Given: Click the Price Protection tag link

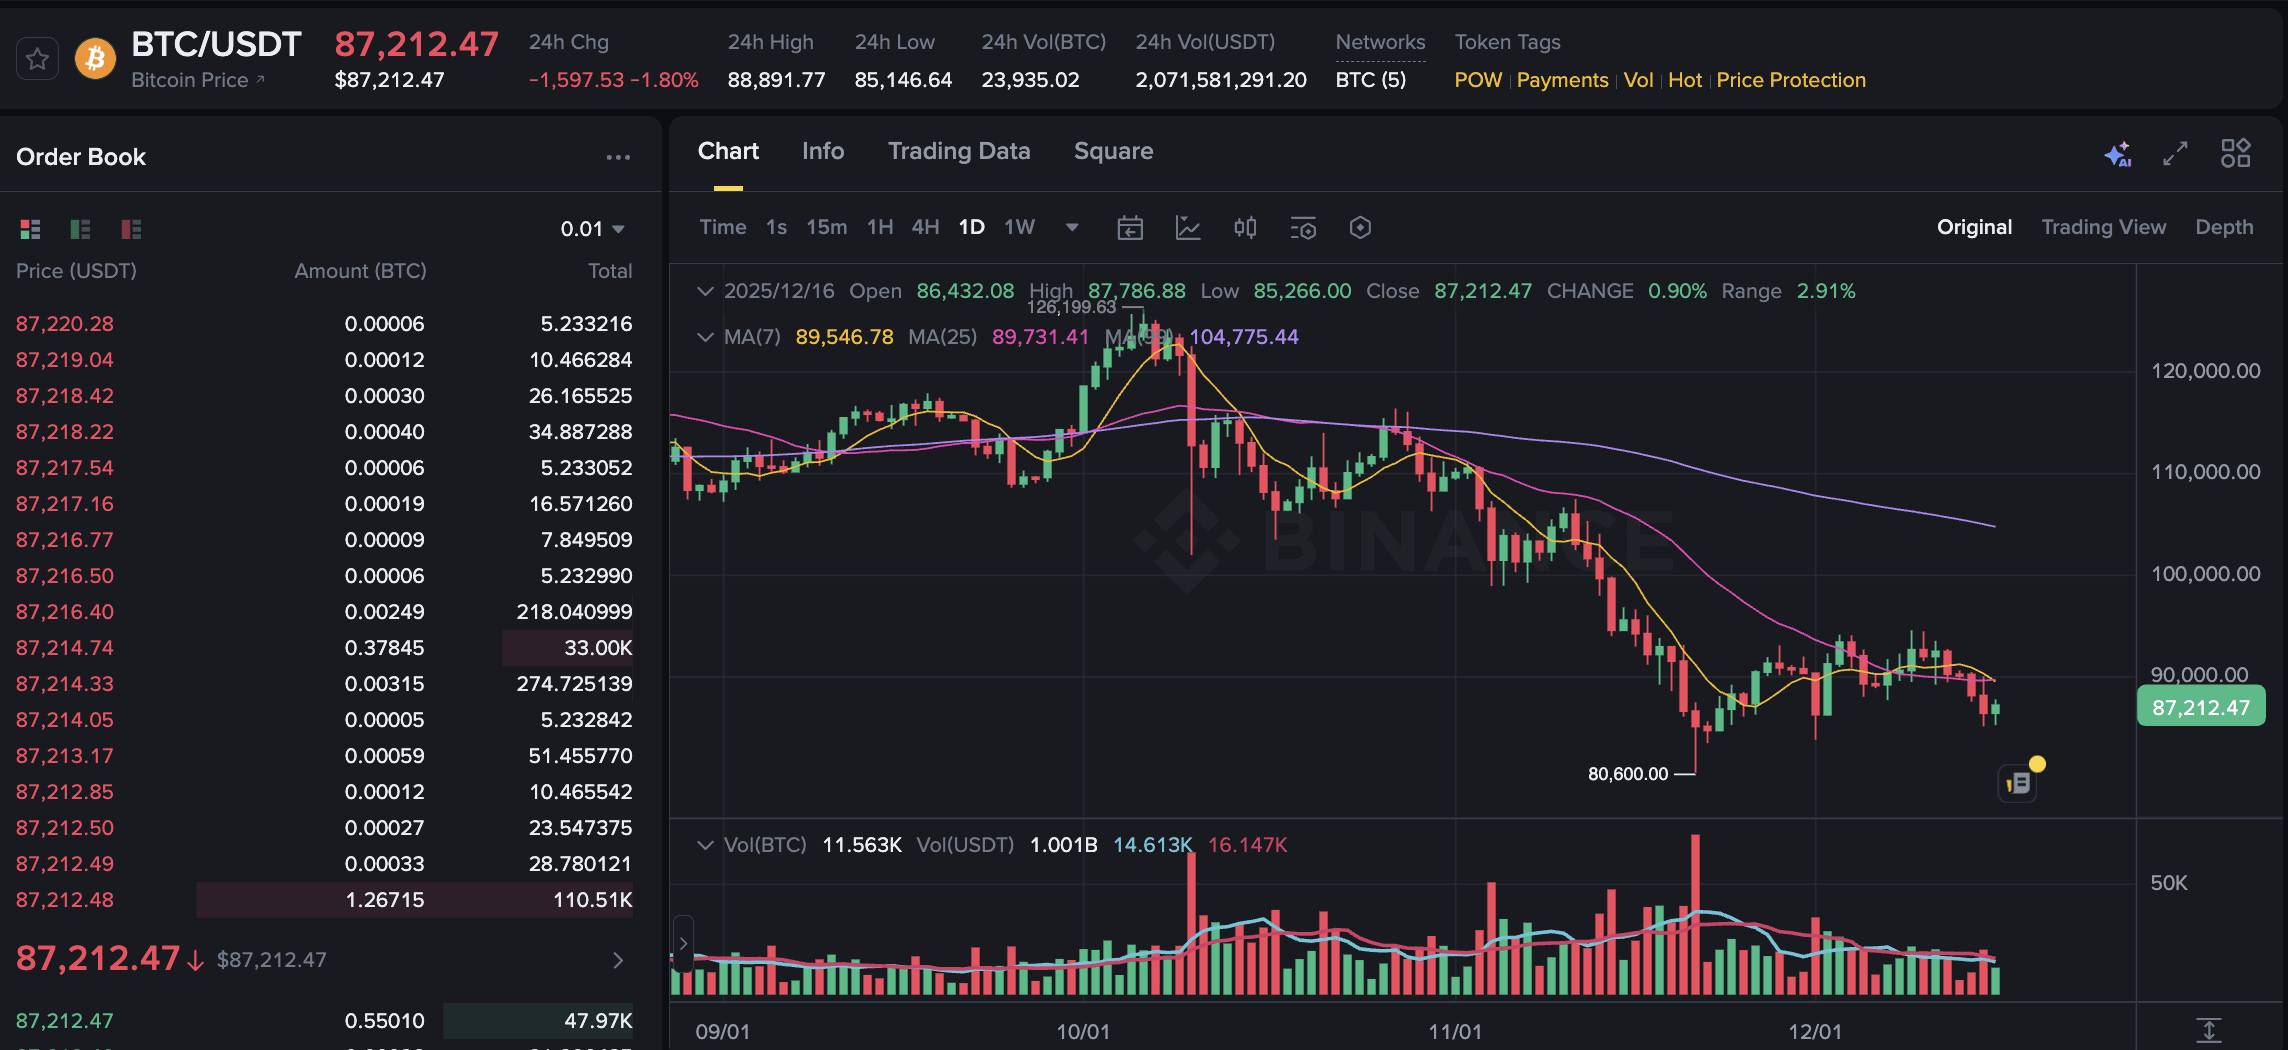Looking at the screenshot, I should (1791, 80).
